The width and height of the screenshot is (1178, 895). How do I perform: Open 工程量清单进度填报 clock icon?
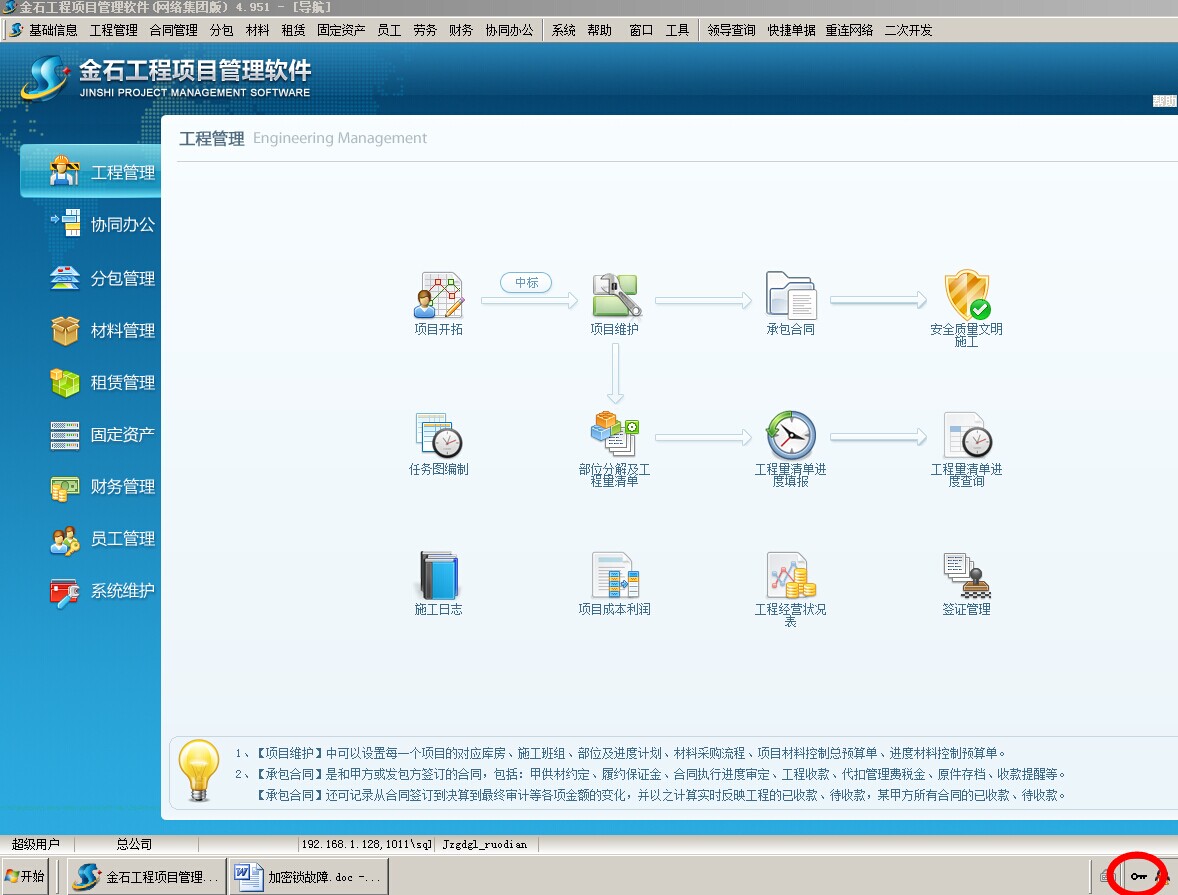pyautogui.click(x=790, y=436)
